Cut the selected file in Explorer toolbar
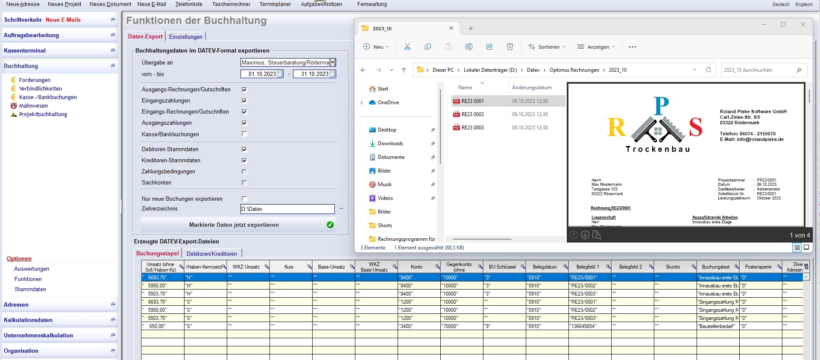820x360 pixels. [407, 47]
